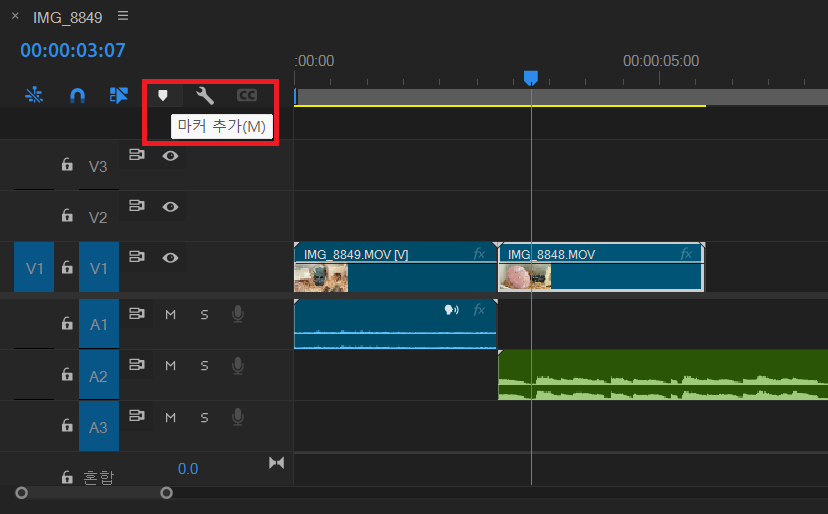Click the right zoom scrollbar handle
Viewport: 828px width, 514px height.
[x=166, y=493]
